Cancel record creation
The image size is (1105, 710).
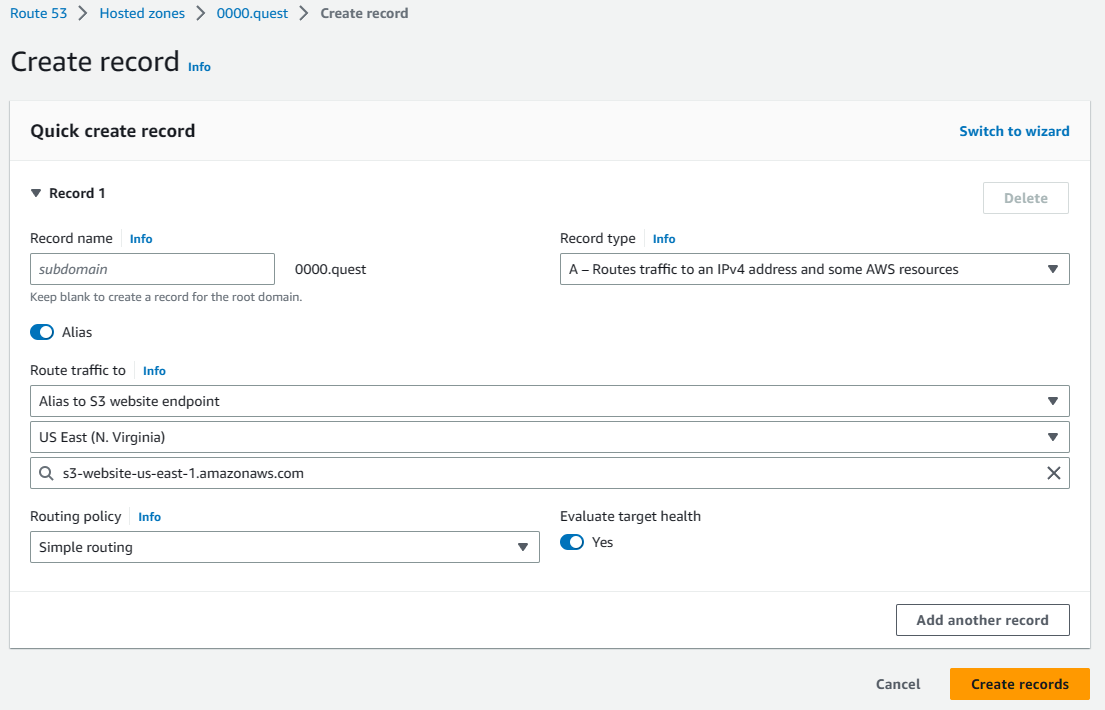click(x=897, y=684)
